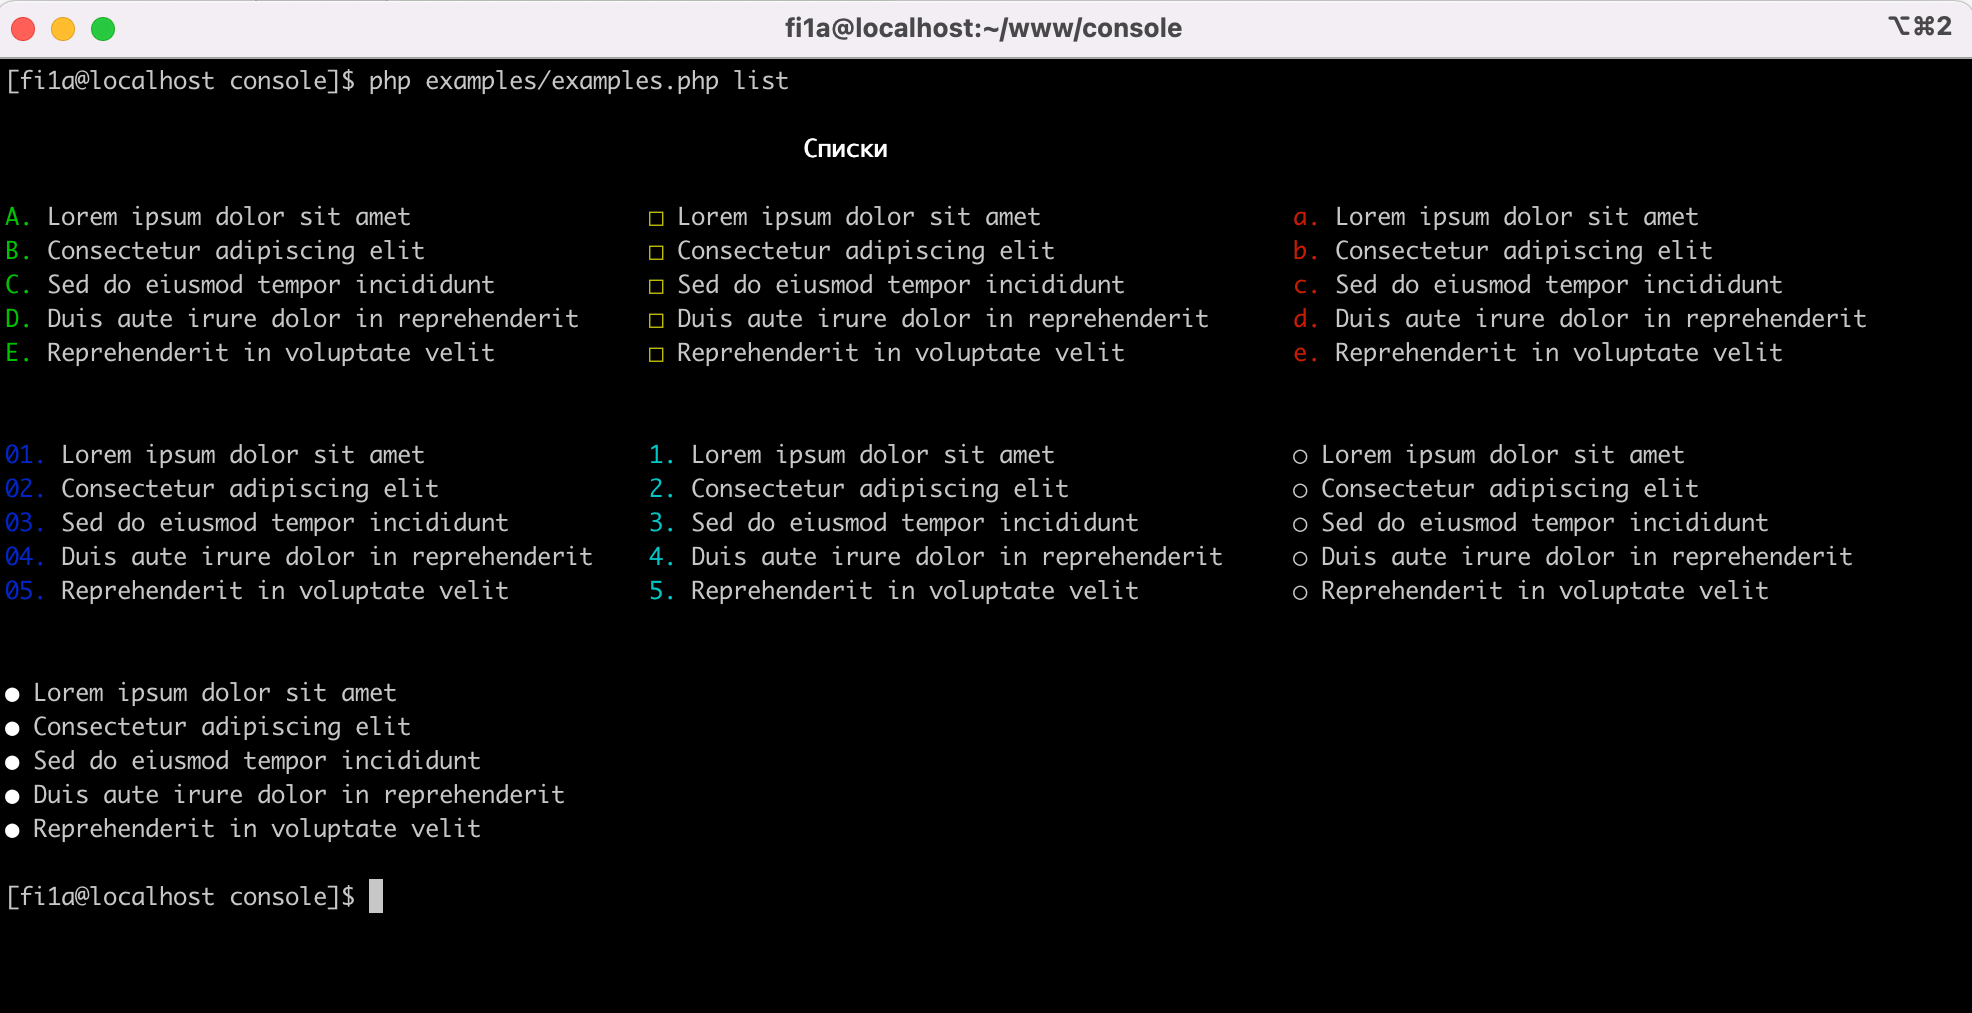
Task: Click the bottom '[fi1a@localhost console]$' prompt
Action: tap(180, 897)
